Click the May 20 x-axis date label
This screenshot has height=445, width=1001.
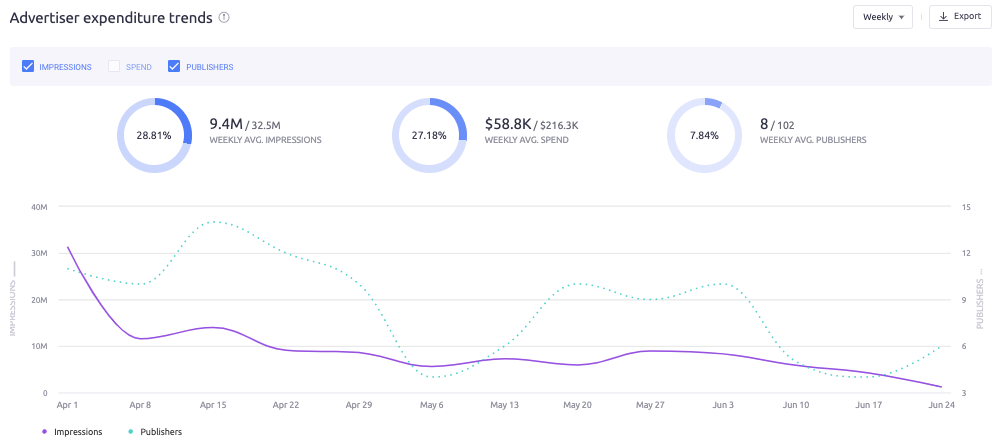point(578,405)
